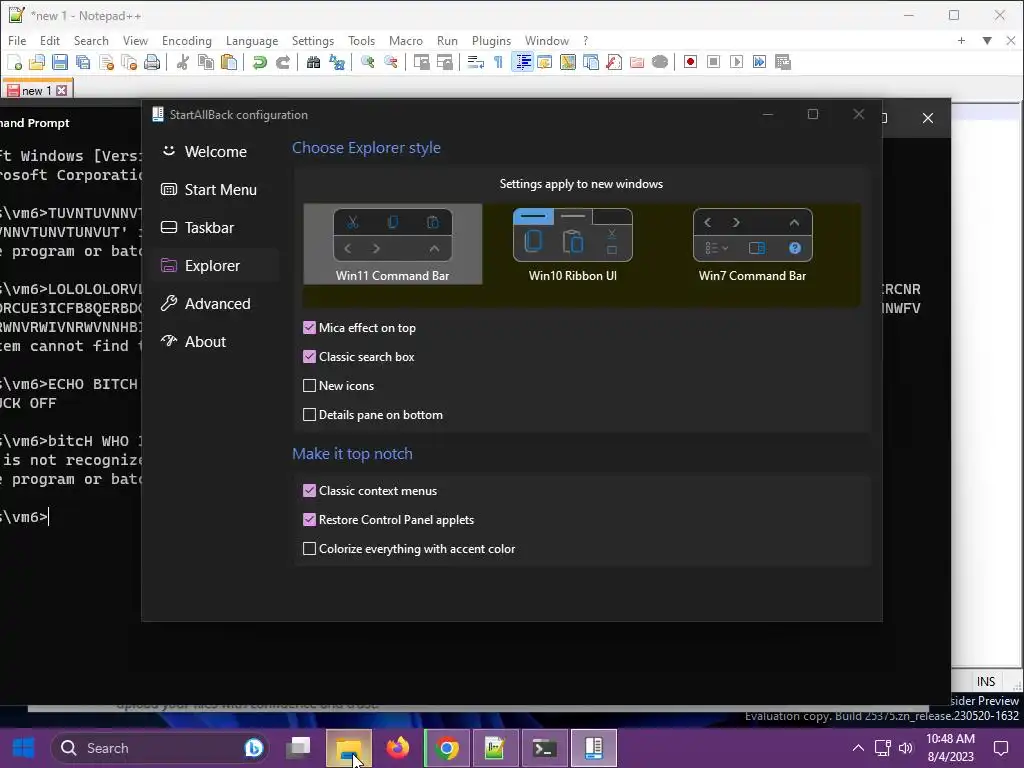The height and width of the screenshot is (768, 1024).
Task: Open the Encoding menu
Action: coord(187,40)
